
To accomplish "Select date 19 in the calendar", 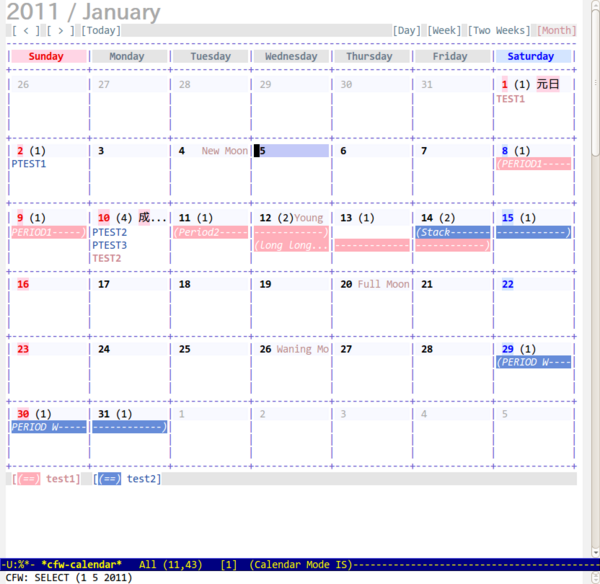I will [265, 284].
